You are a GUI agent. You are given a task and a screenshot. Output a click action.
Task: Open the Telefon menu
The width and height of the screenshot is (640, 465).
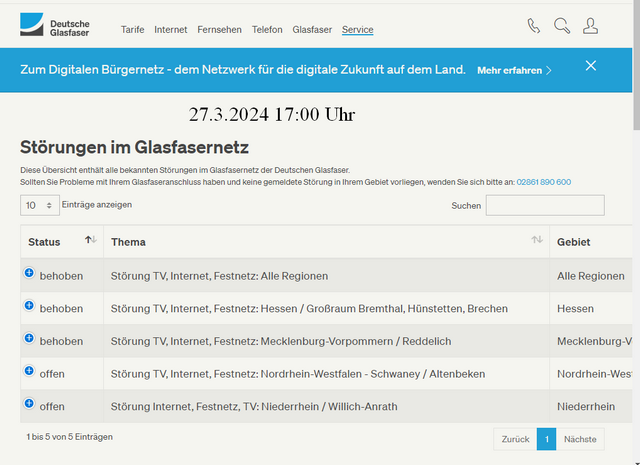click(x=267, y=29)
